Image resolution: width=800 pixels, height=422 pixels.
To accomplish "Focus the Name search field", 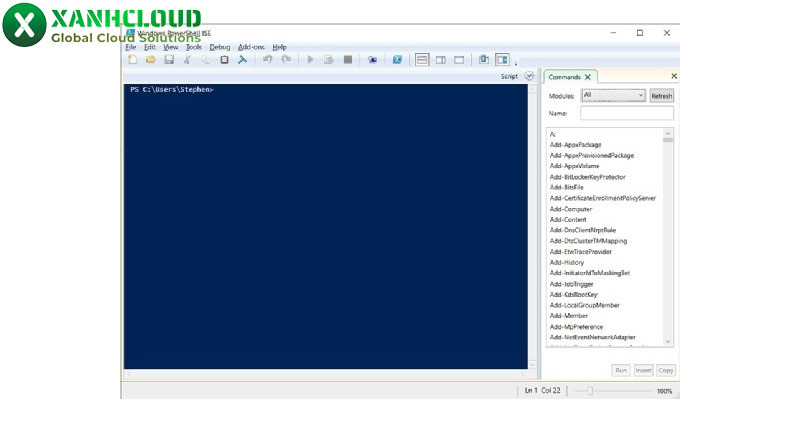I will [627, 113].
